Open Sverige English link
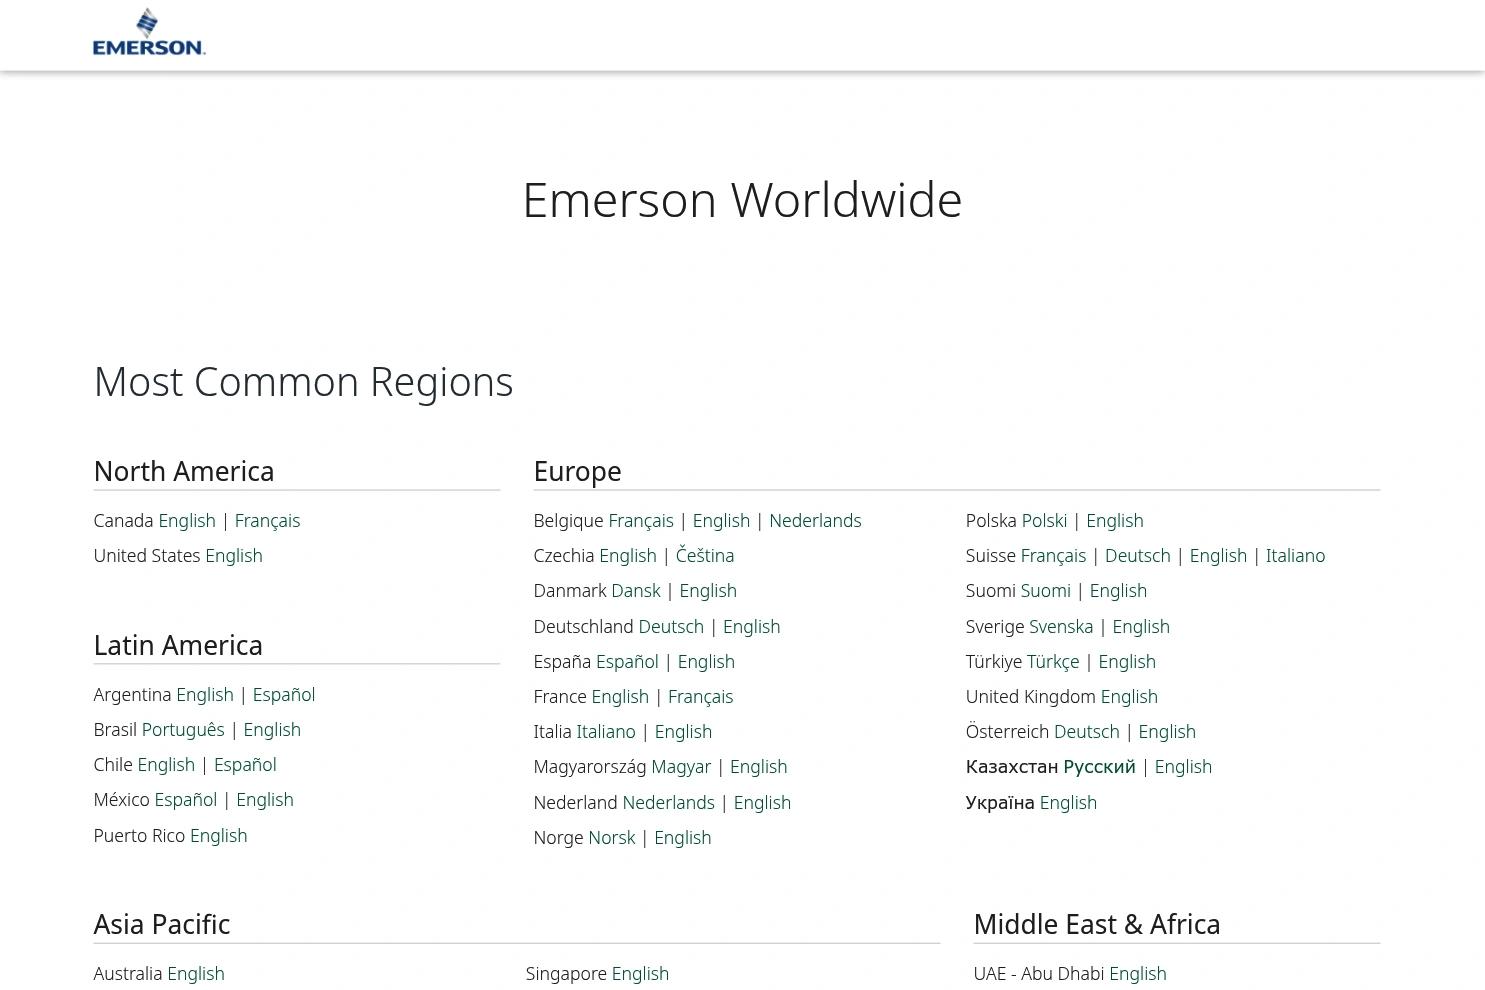 pyautogui.click(x=1141, y=626)
